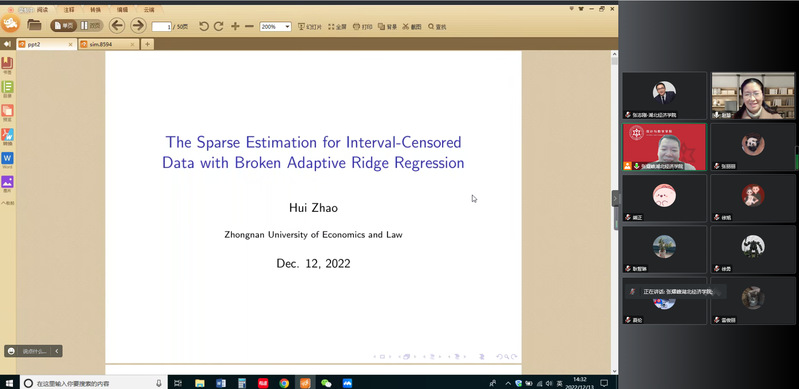Expand the participant panel side handle

click(x=615, y=198)
